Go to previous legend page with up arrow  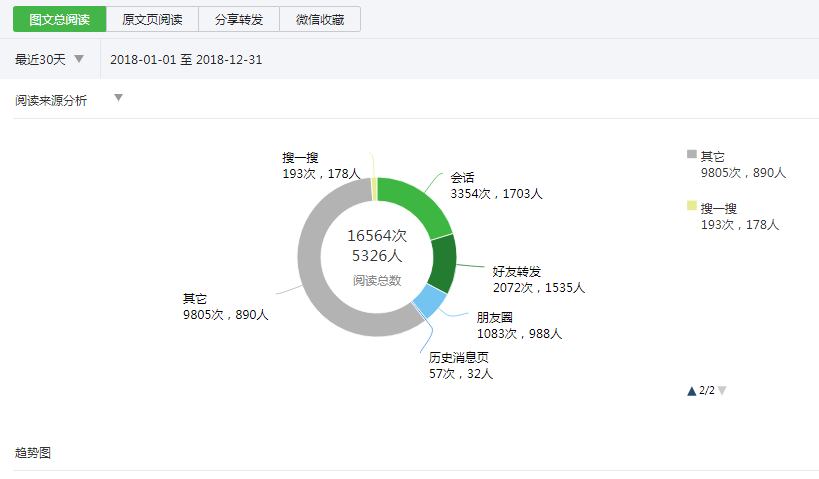(691, 391)
